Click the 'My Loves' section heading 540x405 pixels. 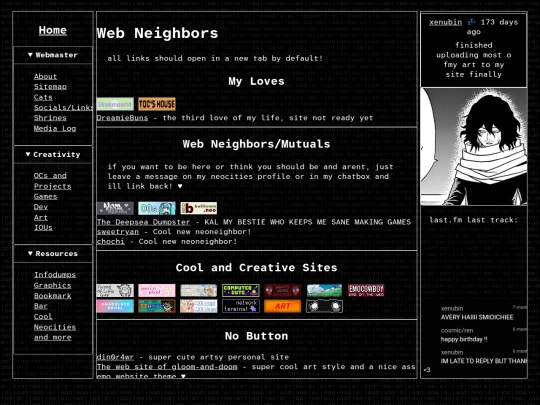click(x=257, y=81)
